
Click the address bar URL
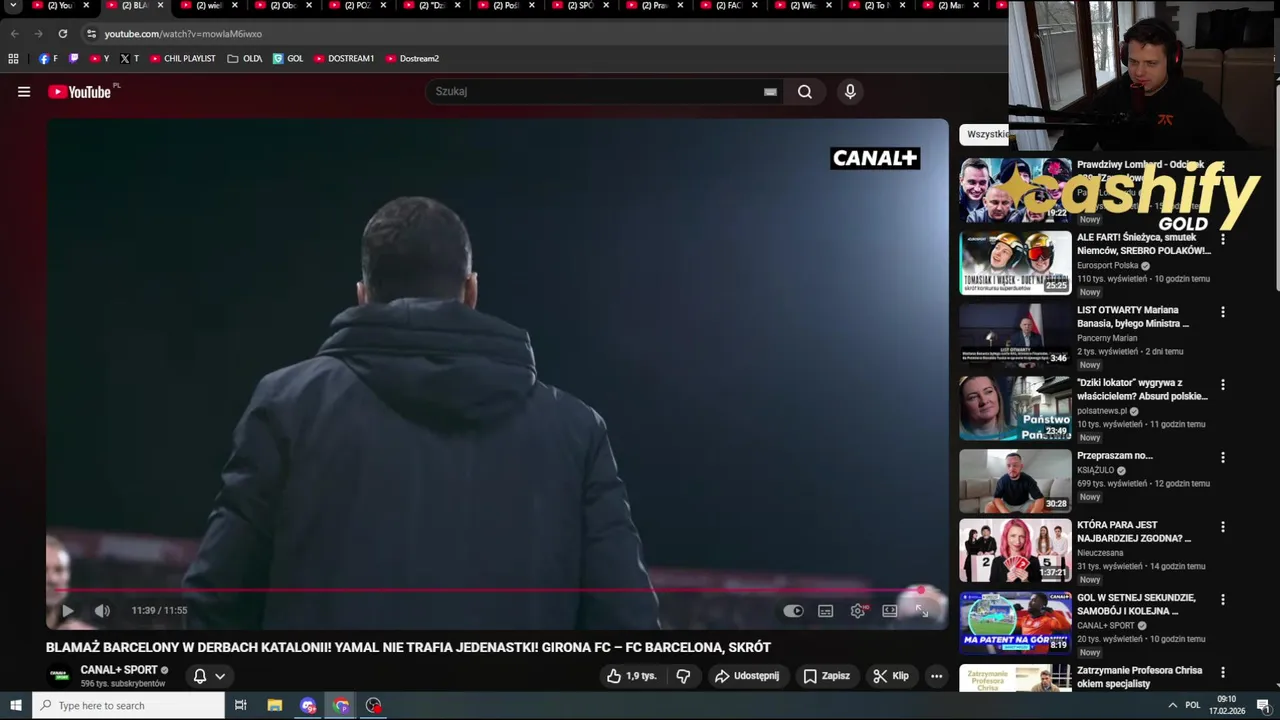[183, 34]
